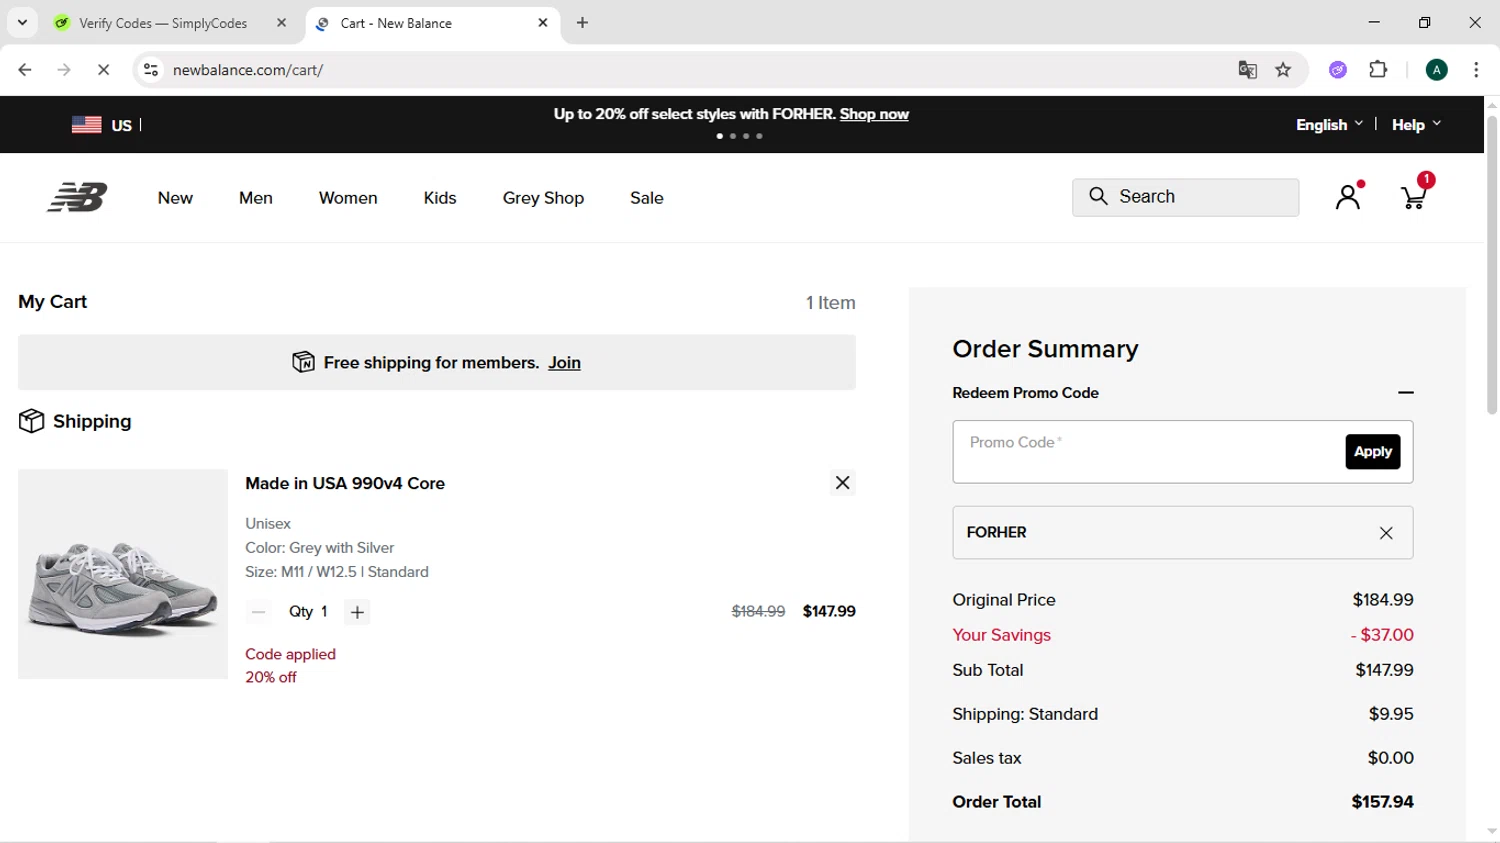Click the translate page icon
1500x843 pixels.
pyautogui.click(x=1247, y=70)
